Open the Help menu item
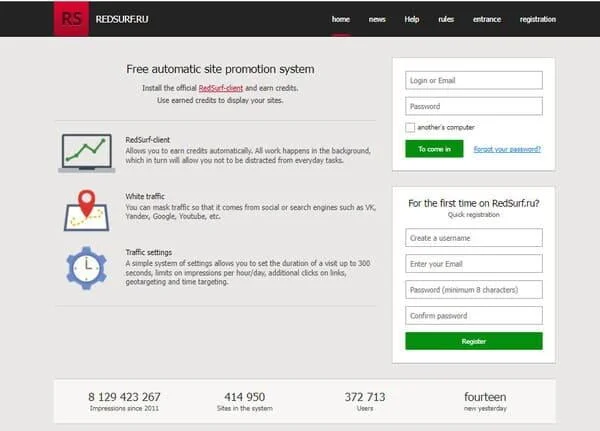 (x=412, y=19)
